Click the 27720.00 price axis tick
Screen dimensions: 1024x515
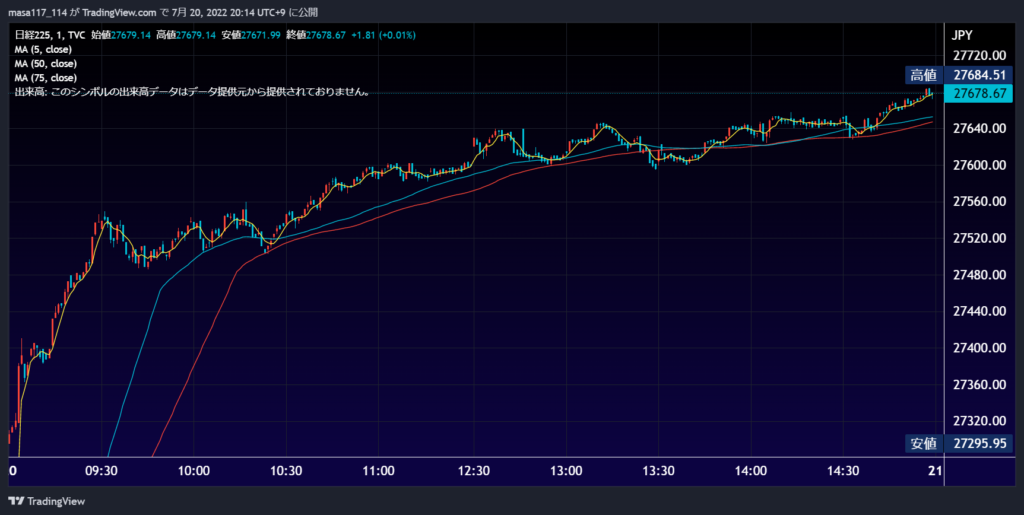tap(980, 55)
